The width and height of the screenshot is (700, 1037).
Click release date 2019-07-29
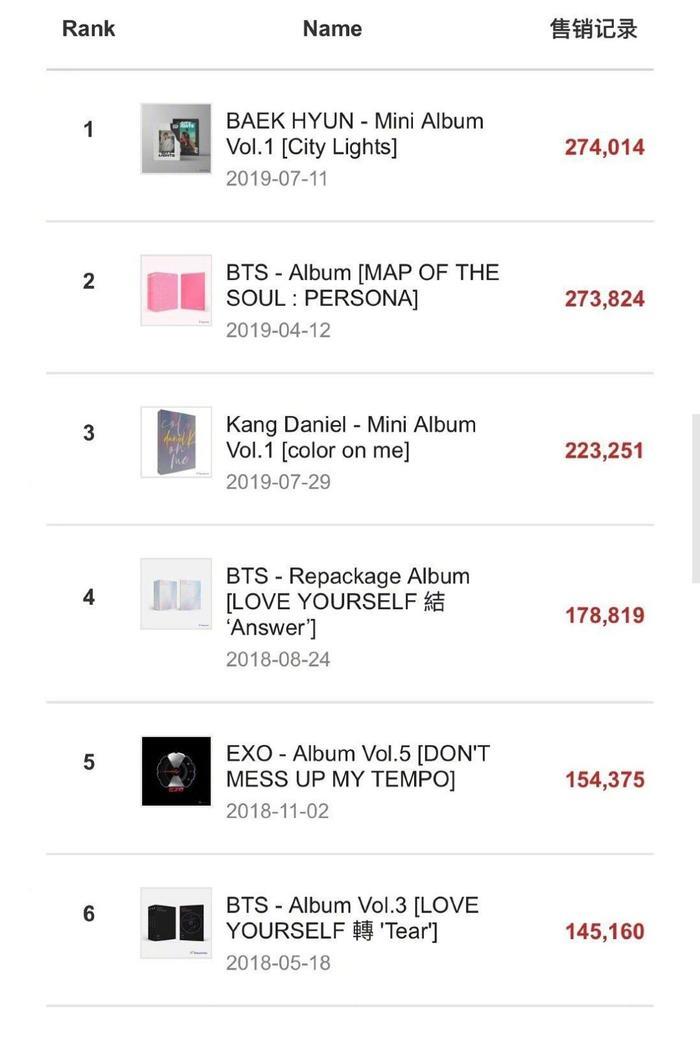[277, 481]
